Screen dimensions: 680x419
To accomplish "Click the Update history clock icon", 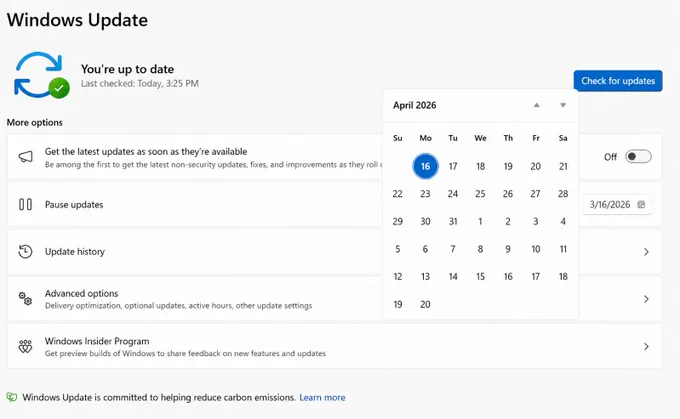I will coord(25,252).
